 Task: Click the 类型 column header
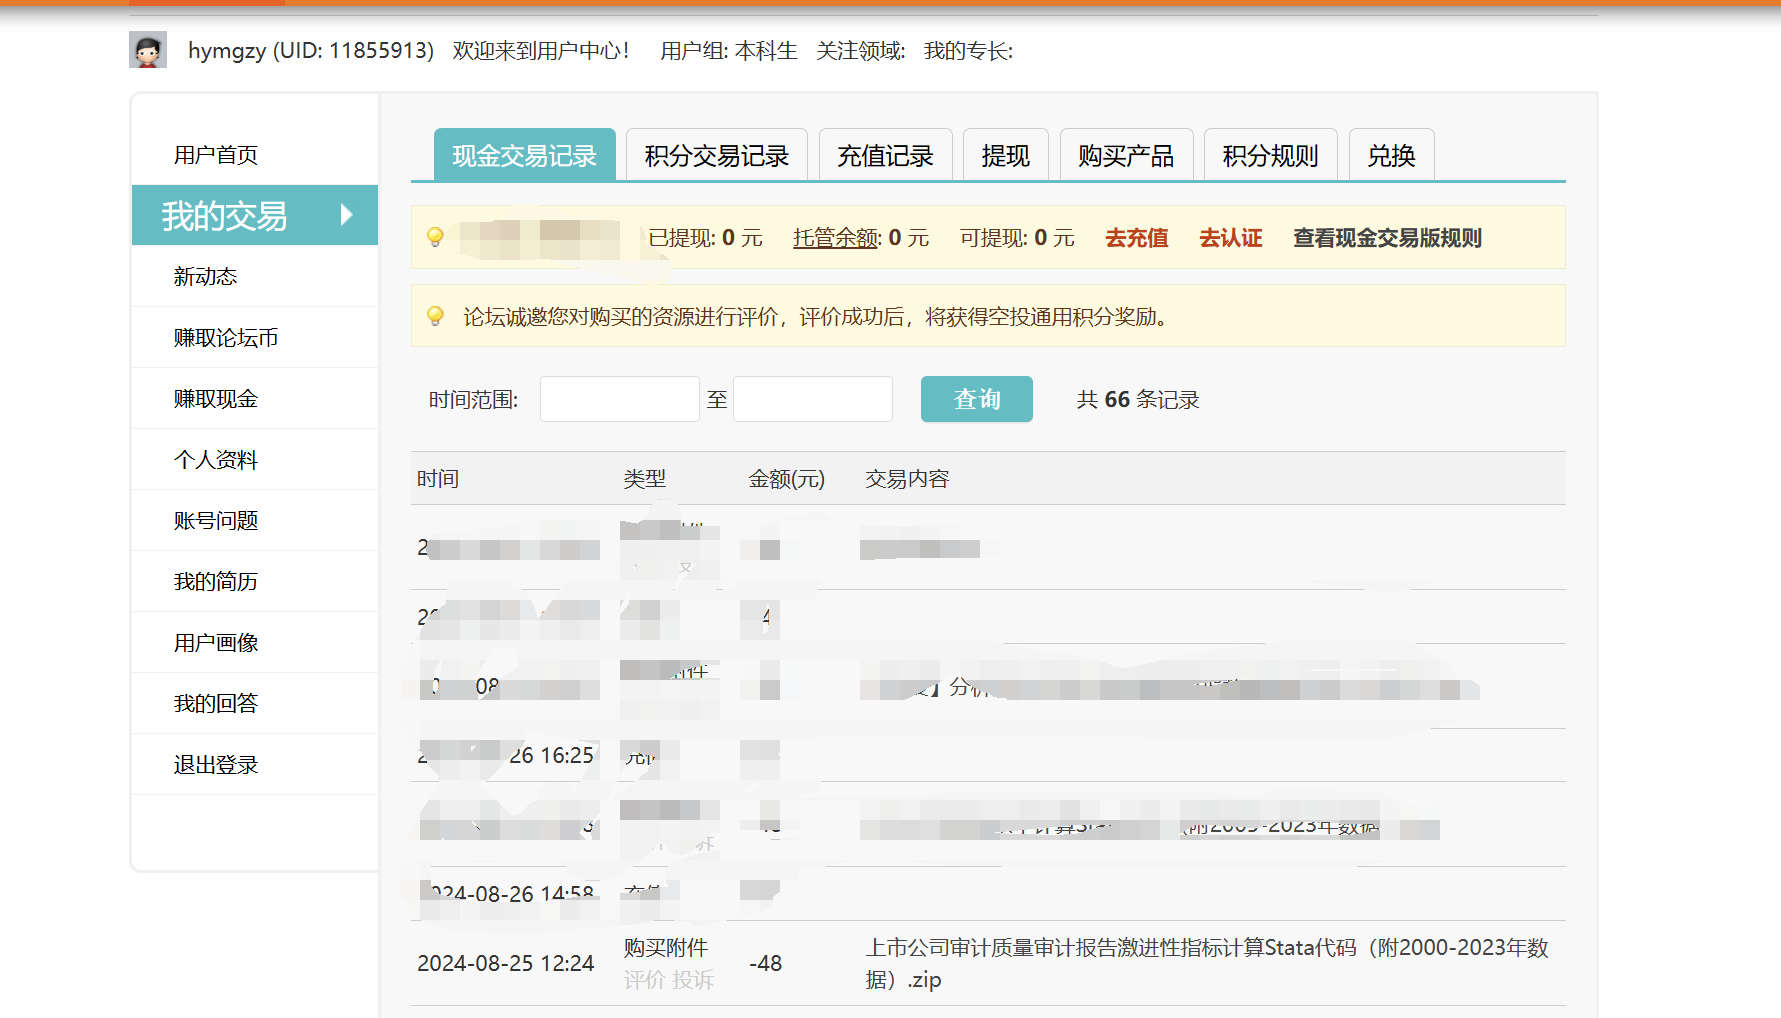coord(645,479)
